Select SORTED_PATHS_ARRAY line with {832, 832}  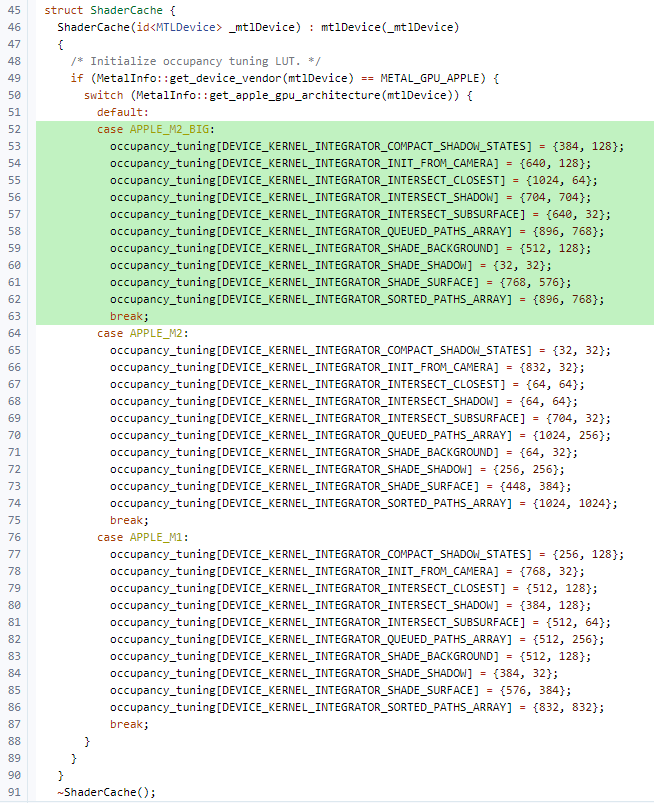[357, 707]
